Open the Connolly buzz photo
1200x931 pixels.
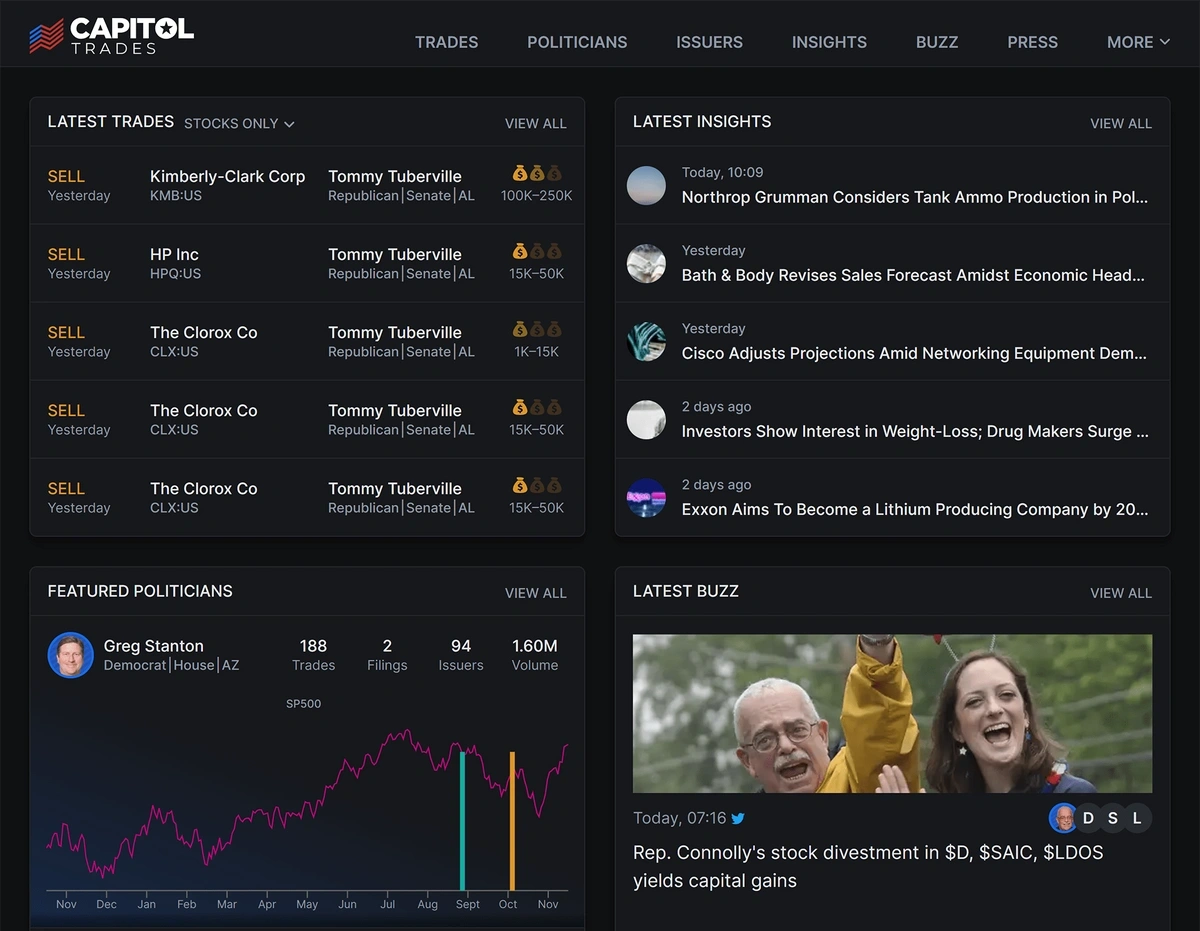click(892, 713)
